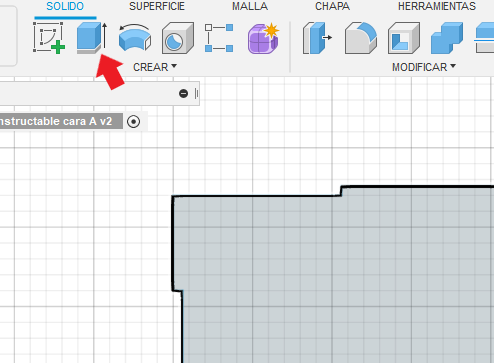Switch to the SUPERFICIE tab

[157, 6]
